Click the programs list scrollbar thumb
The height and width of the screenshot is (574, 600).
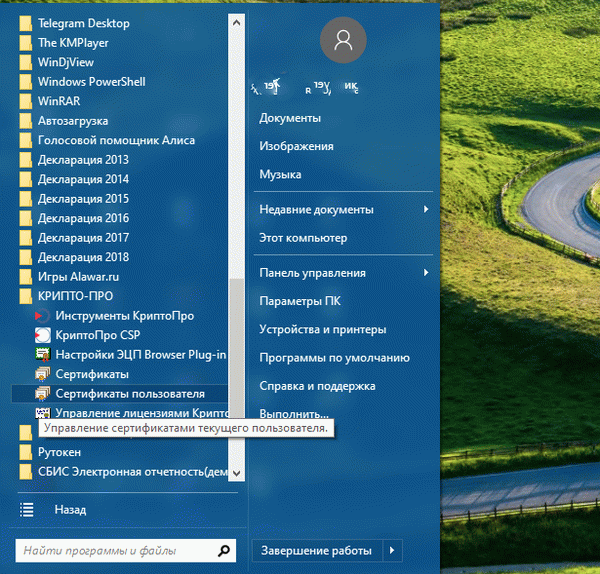tap(236, 348)
